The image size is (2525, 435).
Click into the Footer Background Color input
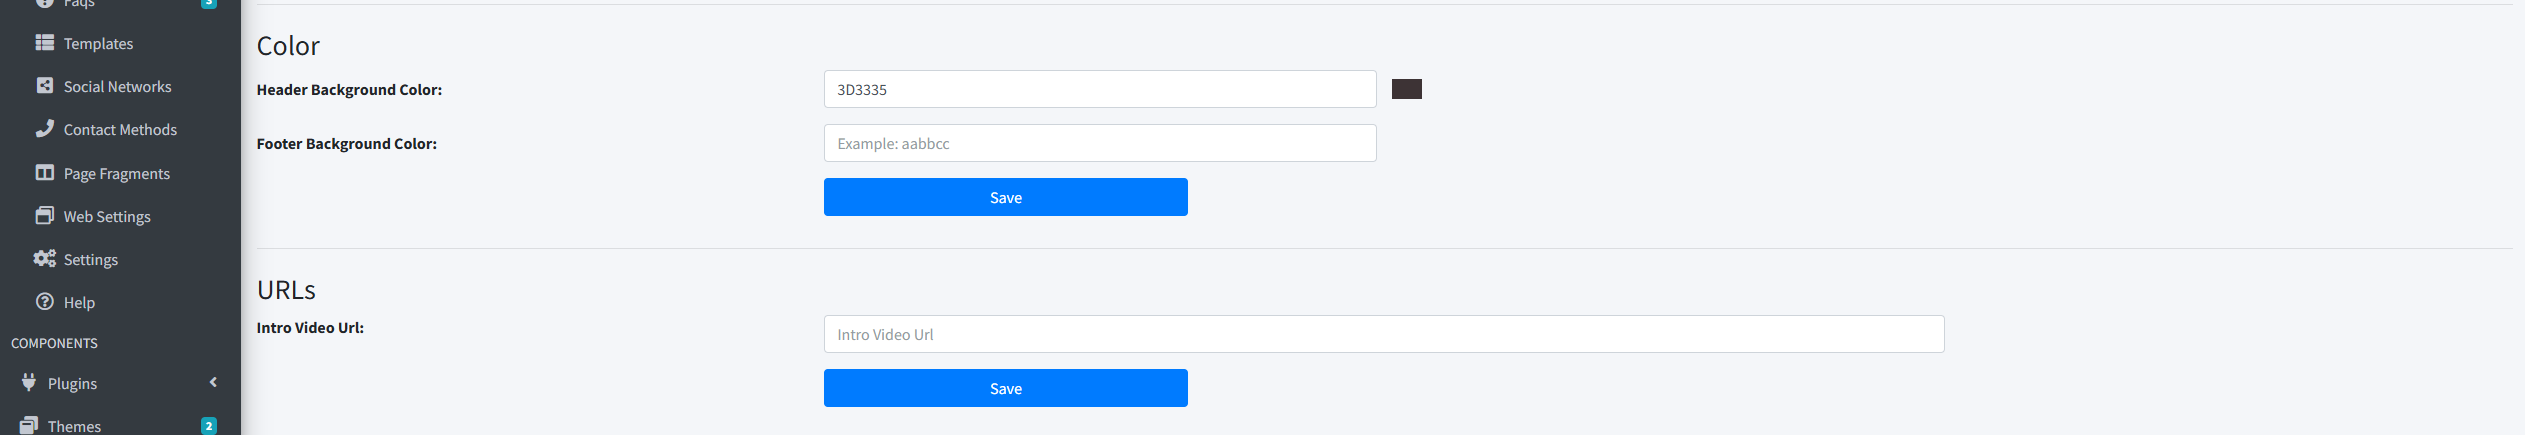(x=1099, y=143)
